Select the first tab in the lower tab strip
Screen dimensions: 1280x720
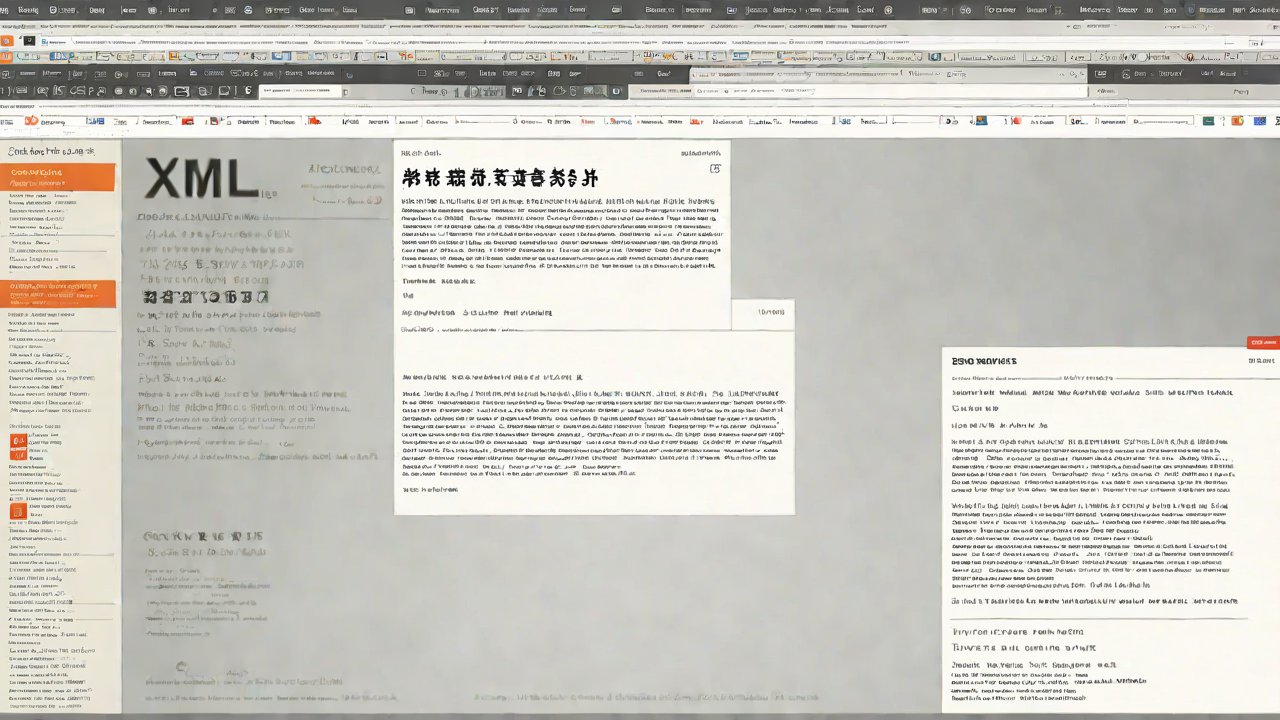(50, 121)
